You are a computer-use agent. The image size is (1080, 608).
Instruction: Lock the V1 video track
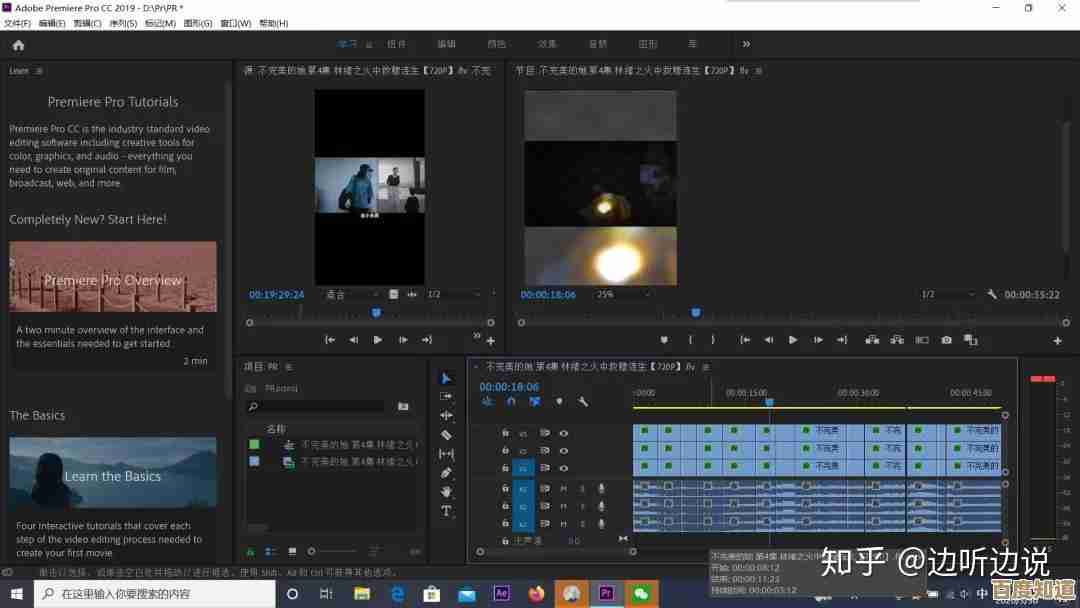pyautogui.click(x=504, y=467)
